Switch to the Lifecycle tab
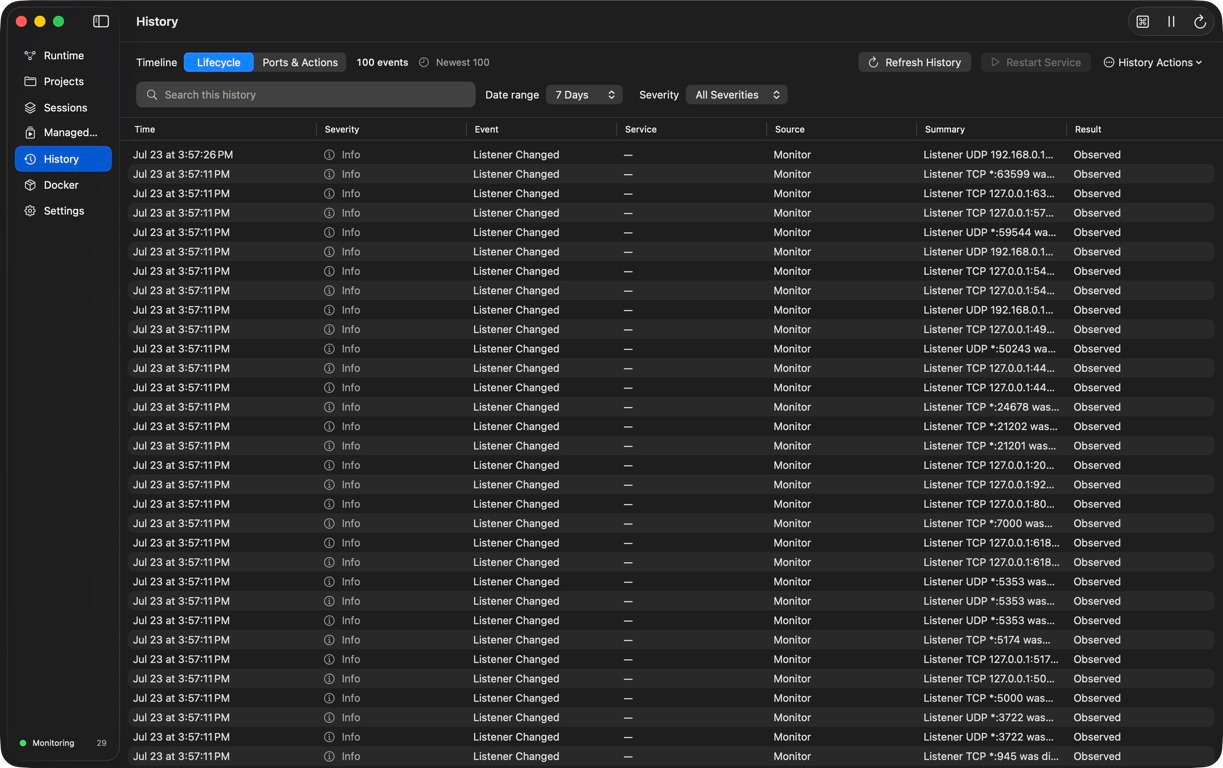The height and width of the screenshot is (768, 1223). pos(218,62)
